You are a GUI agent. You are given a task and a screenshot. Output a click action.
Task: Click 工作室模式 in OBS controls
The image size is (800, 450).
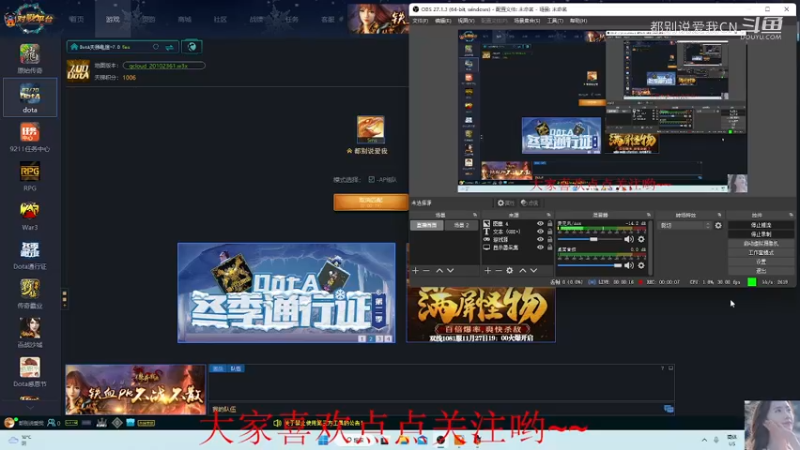761,253
